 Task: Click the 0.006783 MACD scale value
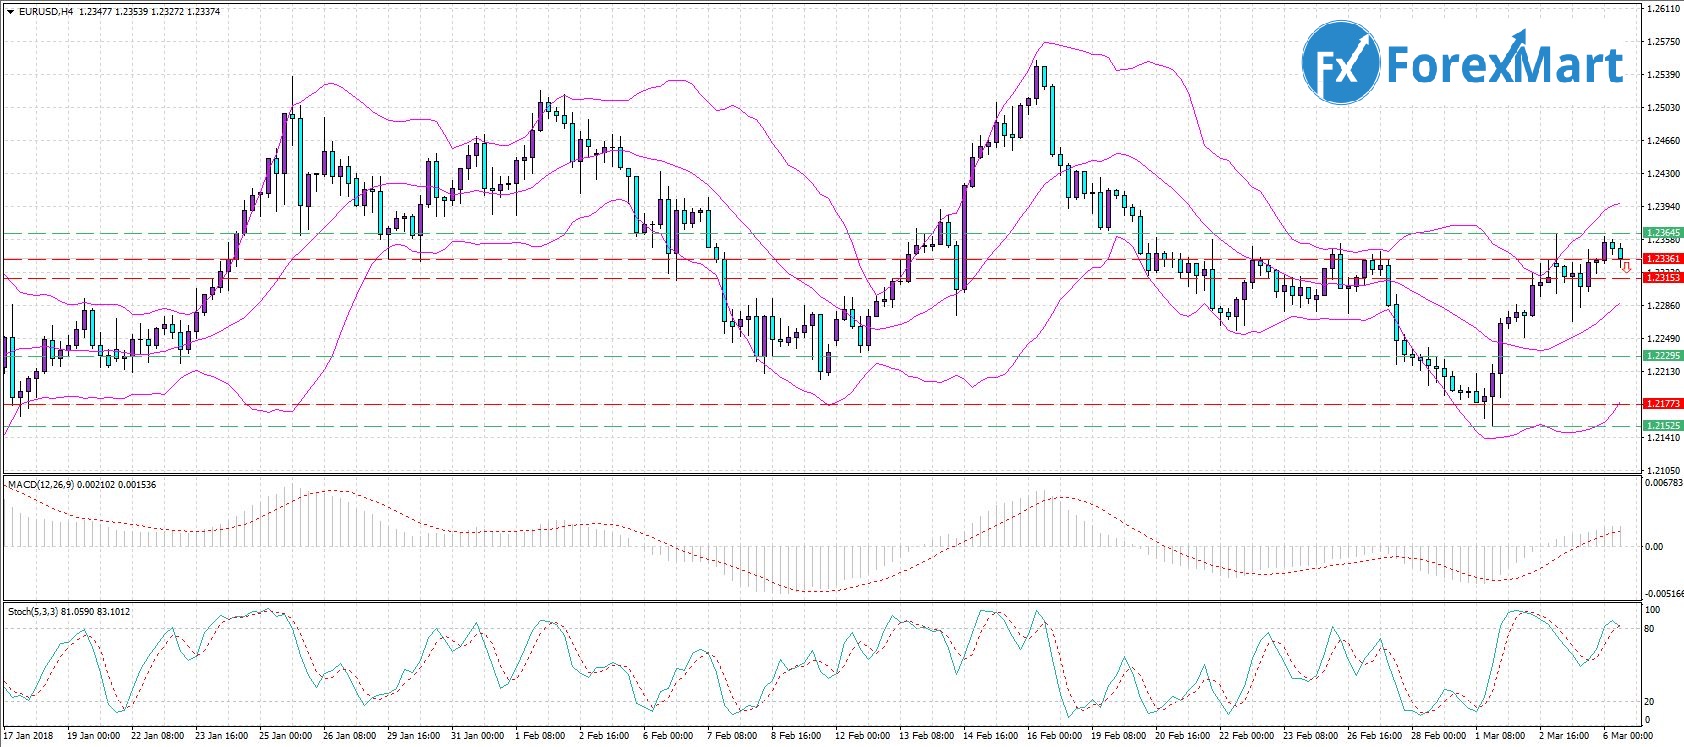[x=1664, y=483]
